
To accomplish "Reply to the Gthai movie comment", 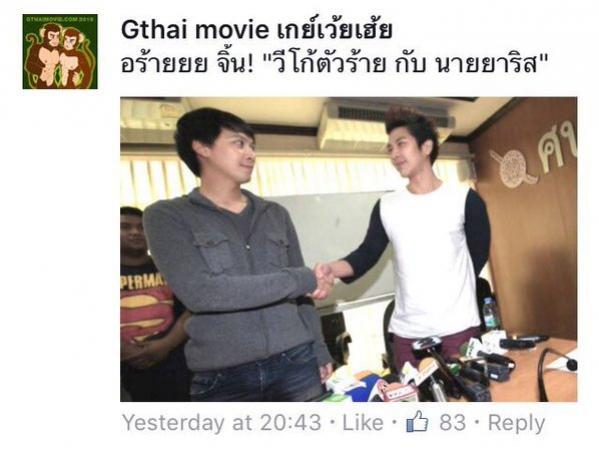I will 516,424.
